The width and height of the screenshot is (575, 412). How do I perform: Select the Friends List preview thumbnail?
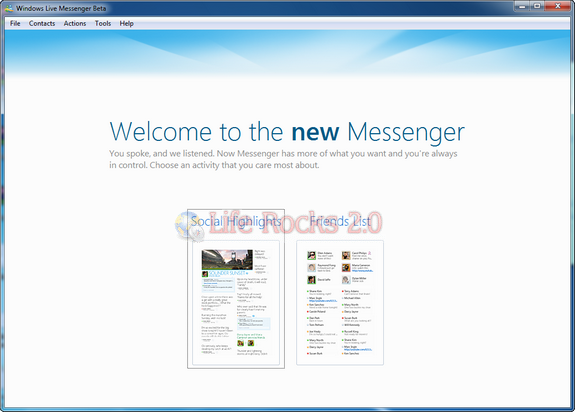(x=340, y=303)
